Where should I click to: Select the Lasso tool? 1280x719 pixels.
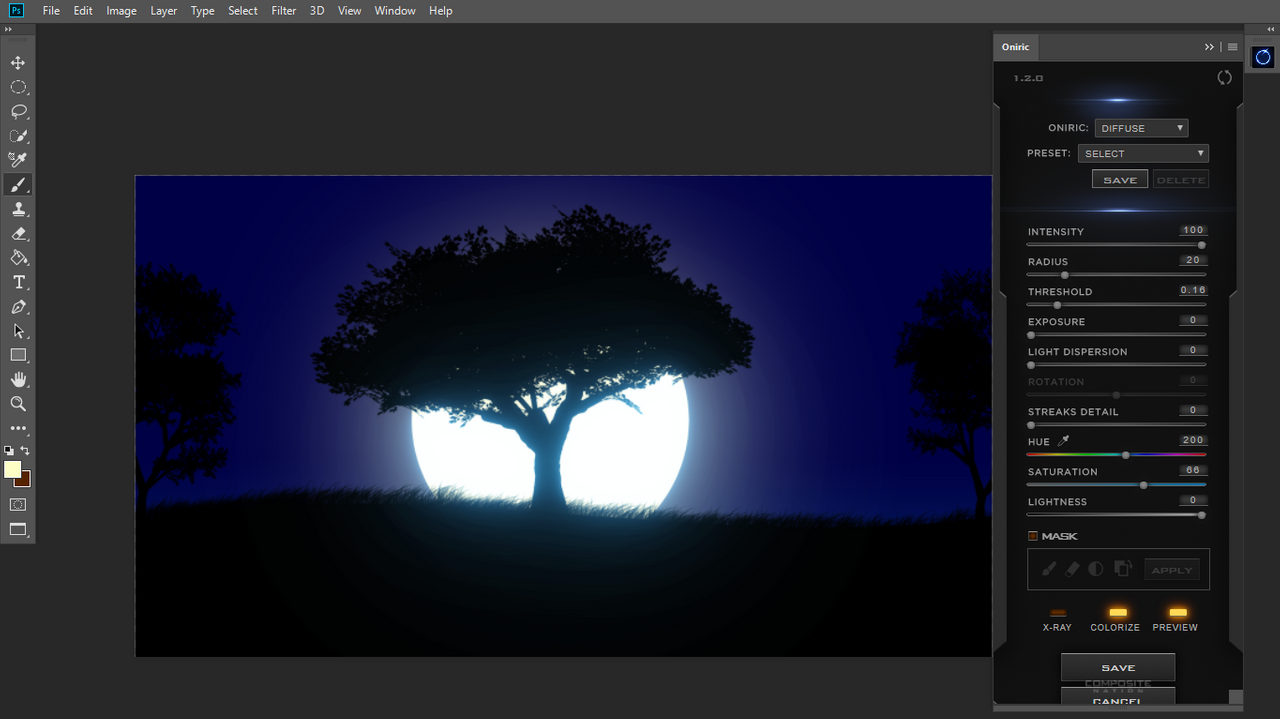tap(18, 111)
